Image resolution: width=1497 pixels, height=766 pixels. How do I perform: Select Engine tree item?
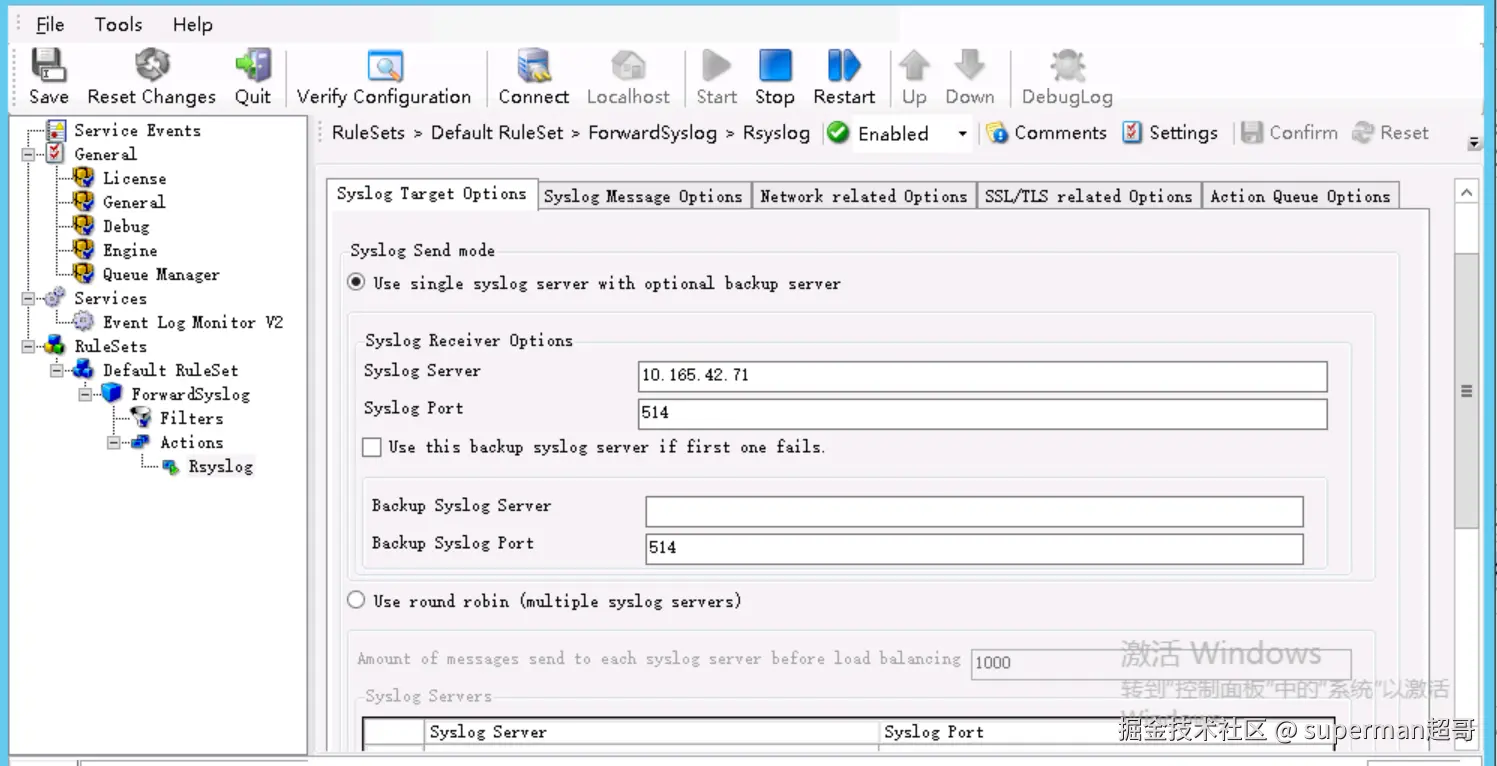[130, 250]
